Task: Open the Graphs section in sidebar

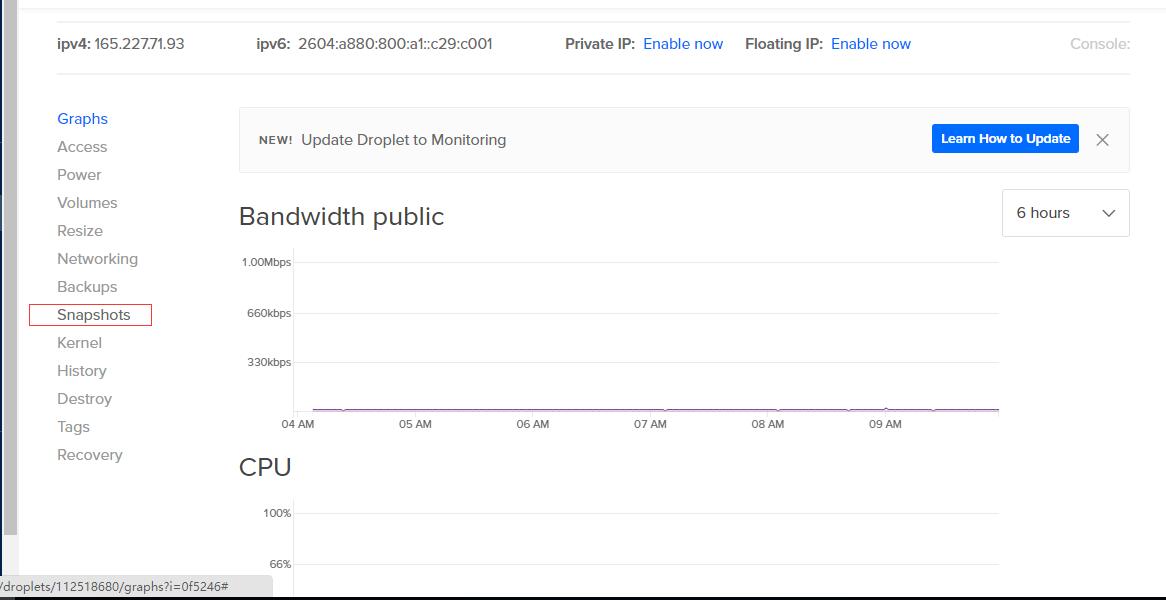Action: pos(82,119)
